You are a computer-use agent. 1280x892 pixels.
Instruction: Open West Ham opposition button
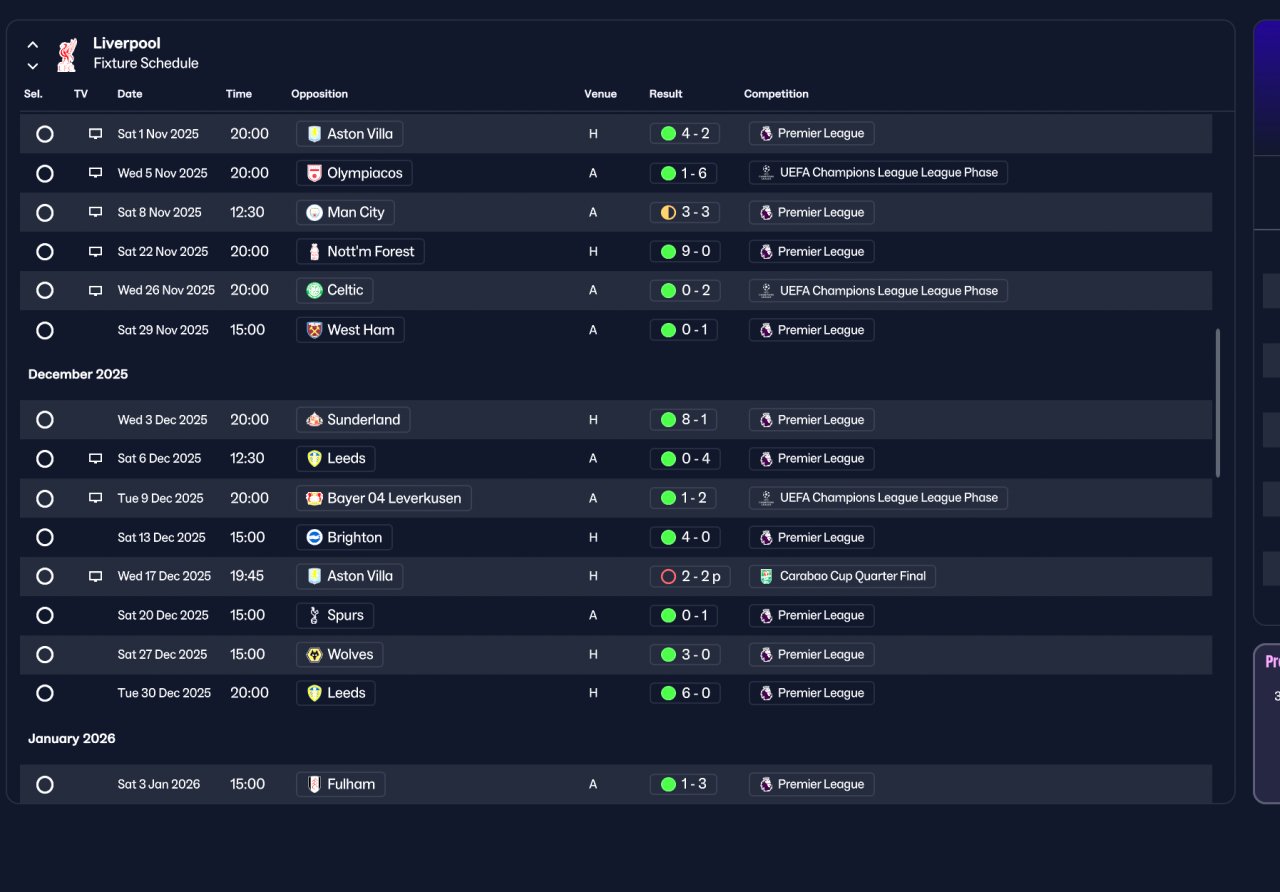coord(350,330)
